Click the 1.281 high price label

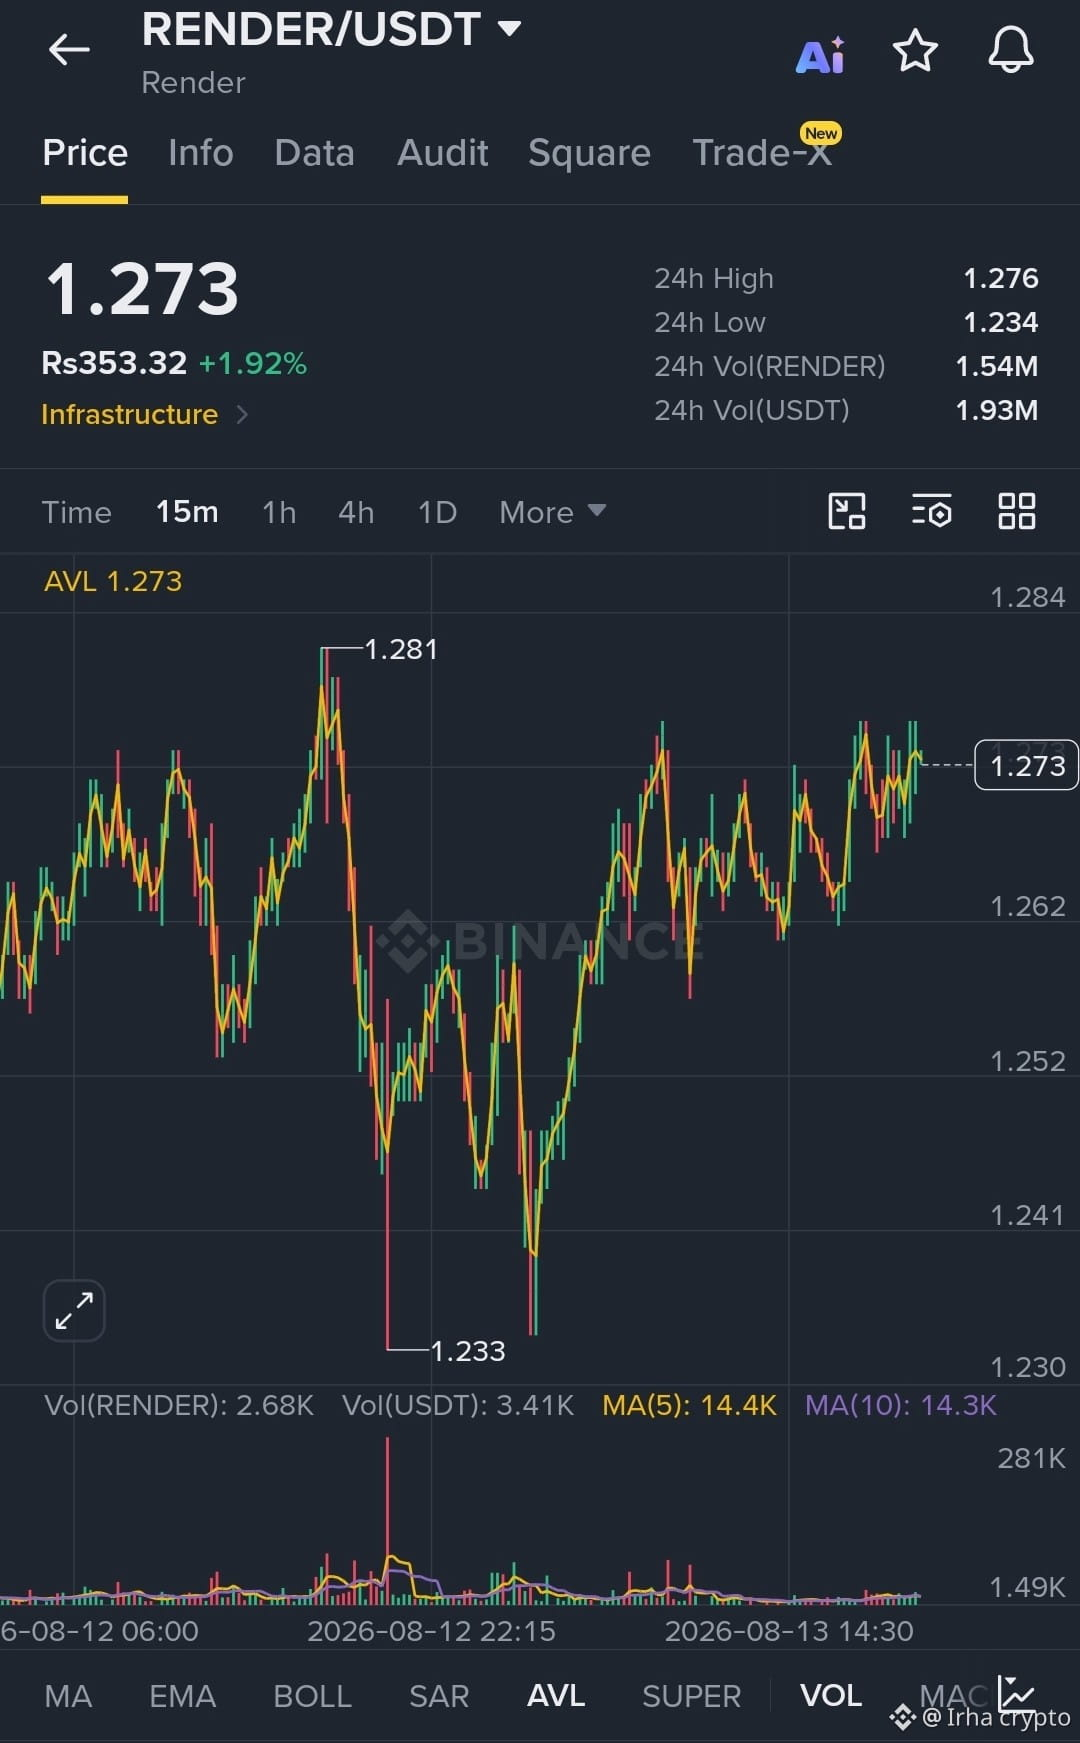click(401, 649)
